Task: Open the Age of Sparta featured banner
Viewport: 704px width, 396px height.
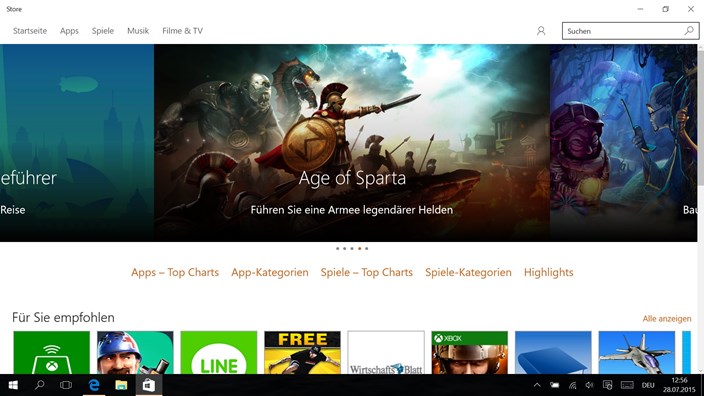Action: coord(352,143)
